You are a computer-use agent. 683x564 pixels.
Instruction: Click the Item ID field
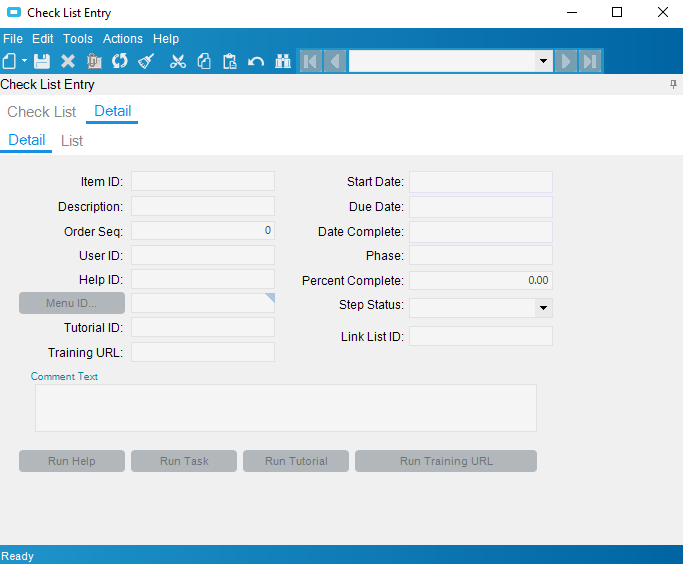pos(203,181)
